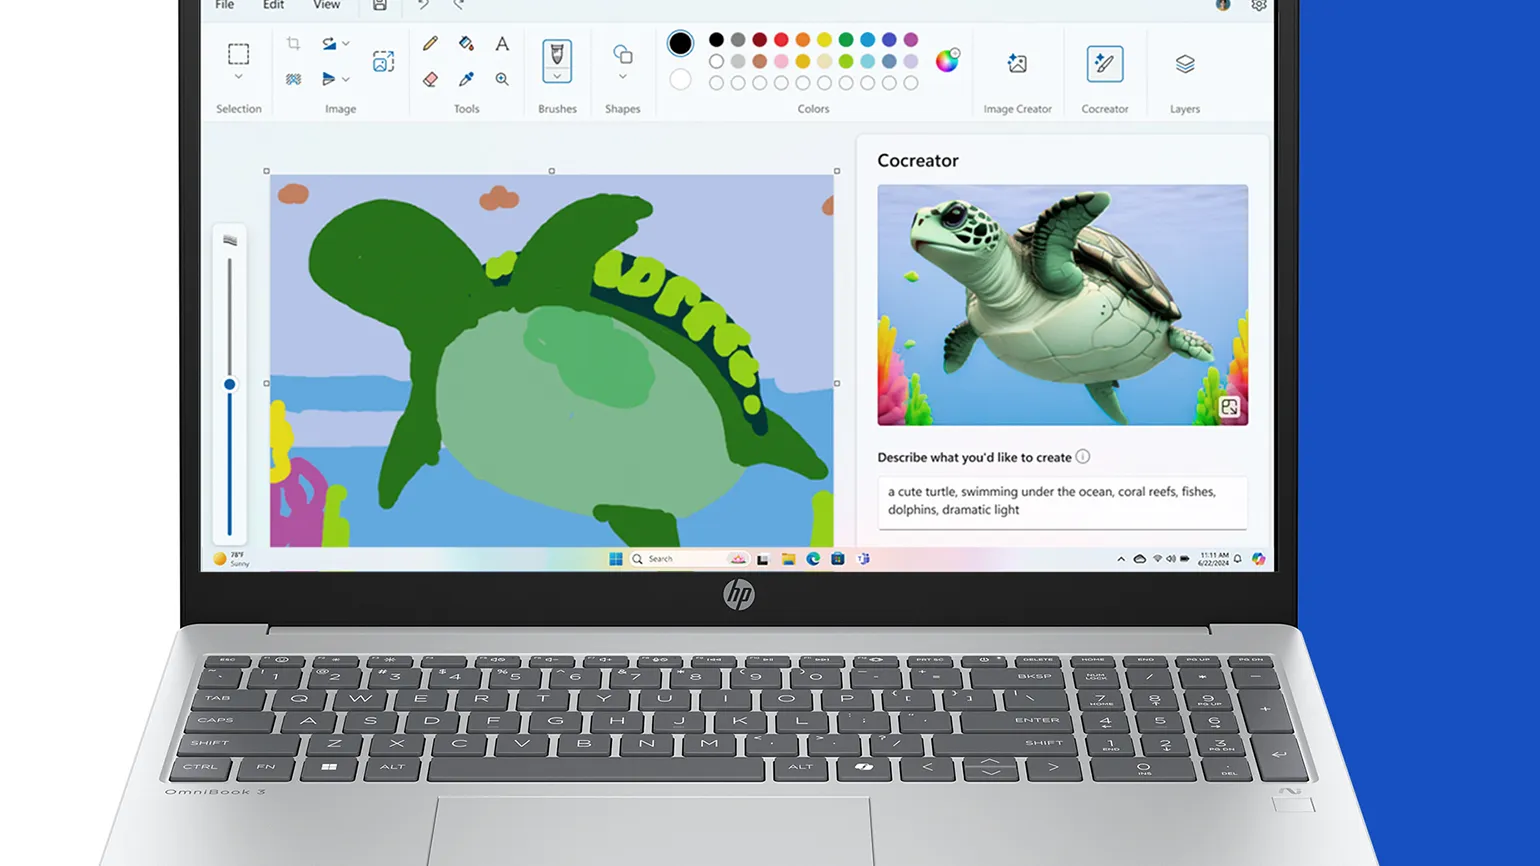Image resolution: width=1540 pixels, height=866 pixels.
Task: Select the Fill bucket tool
Action: tap(466, 44)
